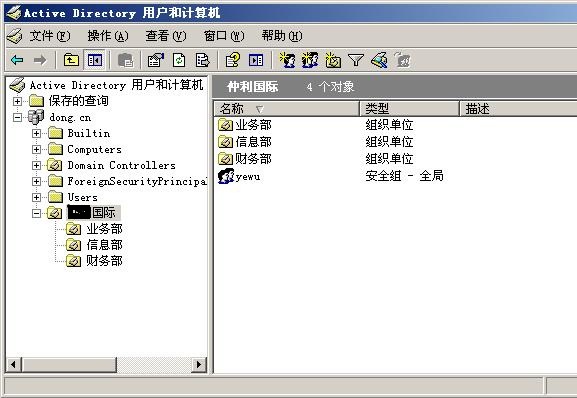577x398 pixels.
Task: Collapse the dong.cn domain node
Action: (17, 117)
